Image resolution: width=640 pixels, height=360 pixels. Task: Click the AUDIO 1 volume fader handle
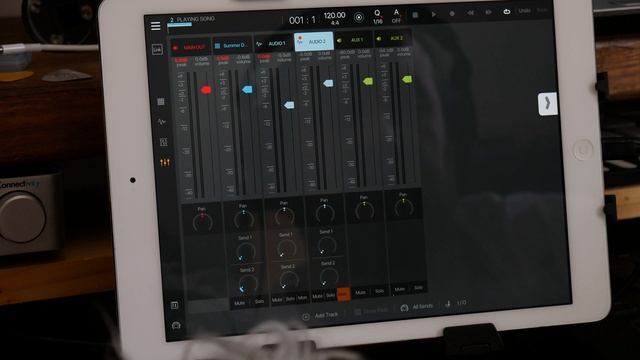(x=289, y=105)
